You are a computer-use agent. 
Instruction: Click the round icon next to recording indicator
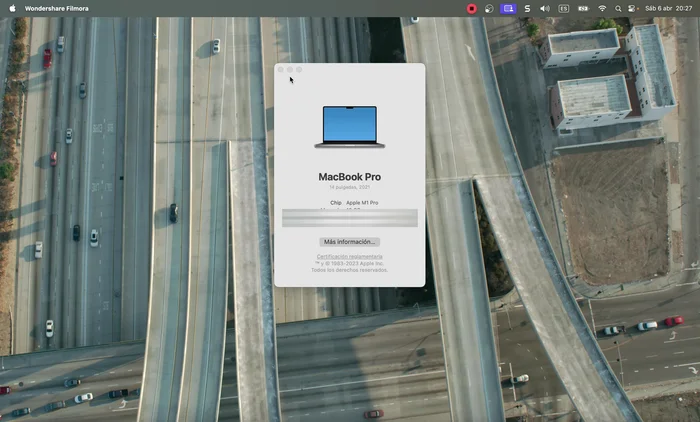(x=490, y=8)
